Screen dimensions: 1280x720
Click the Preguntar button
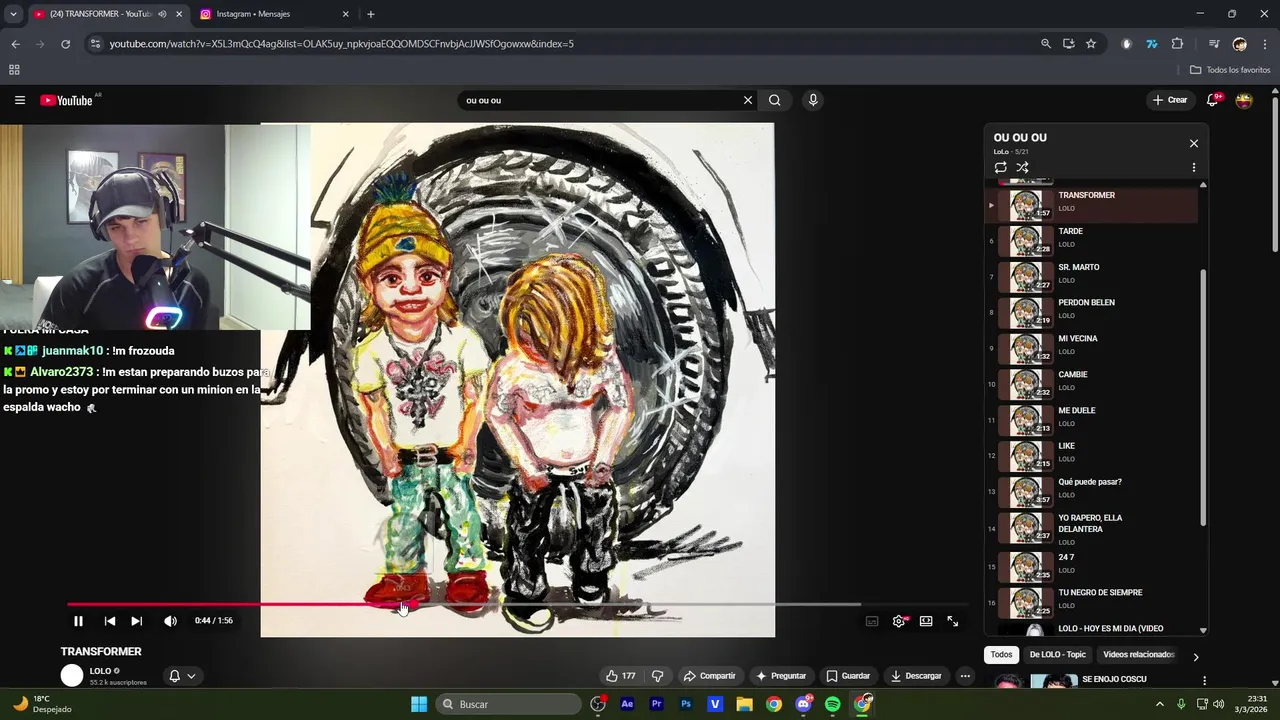[780, 676]
